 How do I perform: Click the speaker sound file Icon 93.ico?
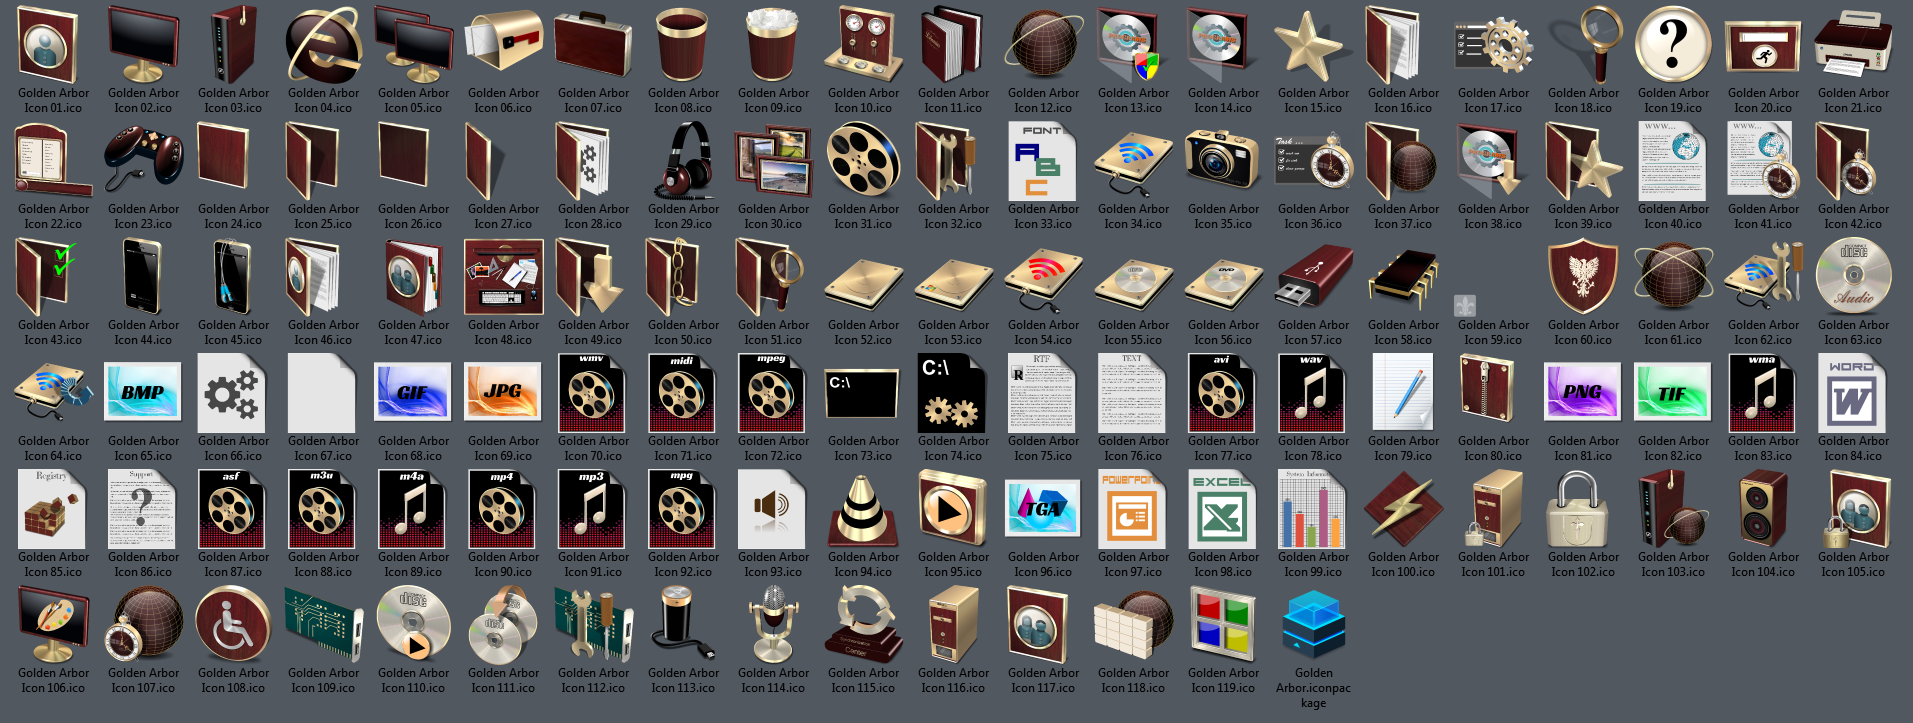click(773, 509)
